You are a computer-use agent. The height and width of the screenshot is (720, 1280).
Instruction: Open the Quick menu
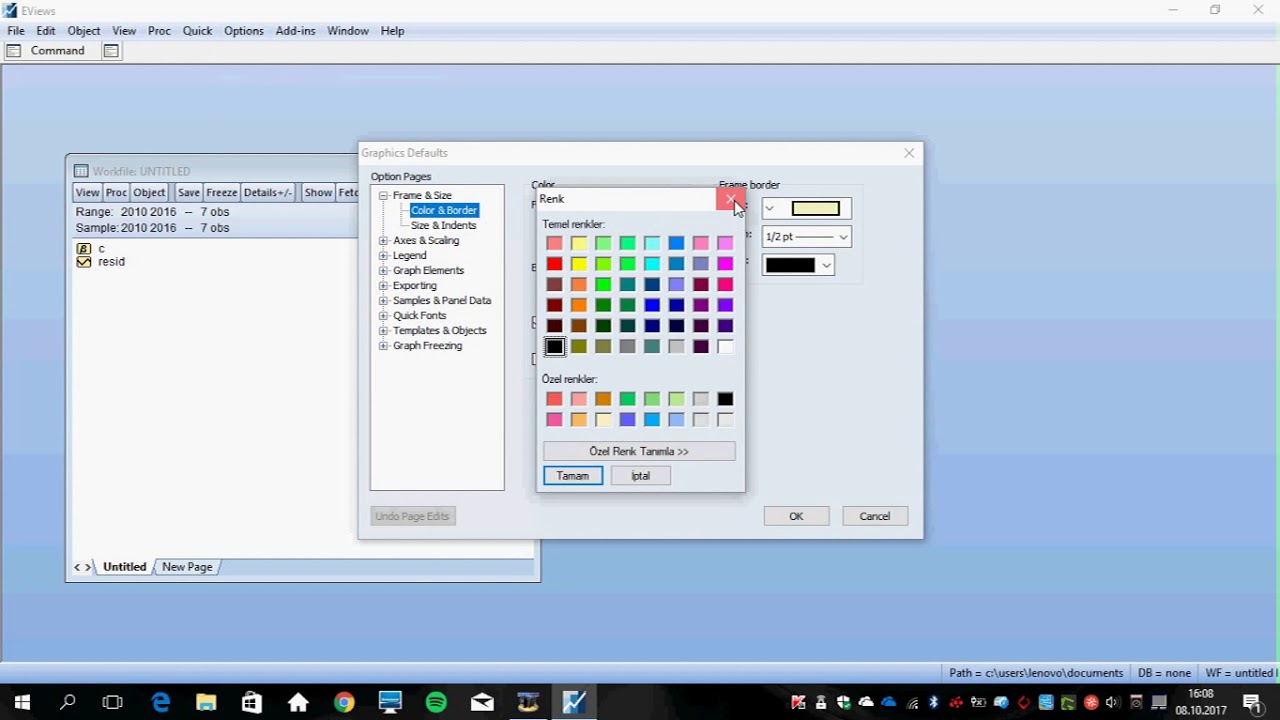(197, 31)
